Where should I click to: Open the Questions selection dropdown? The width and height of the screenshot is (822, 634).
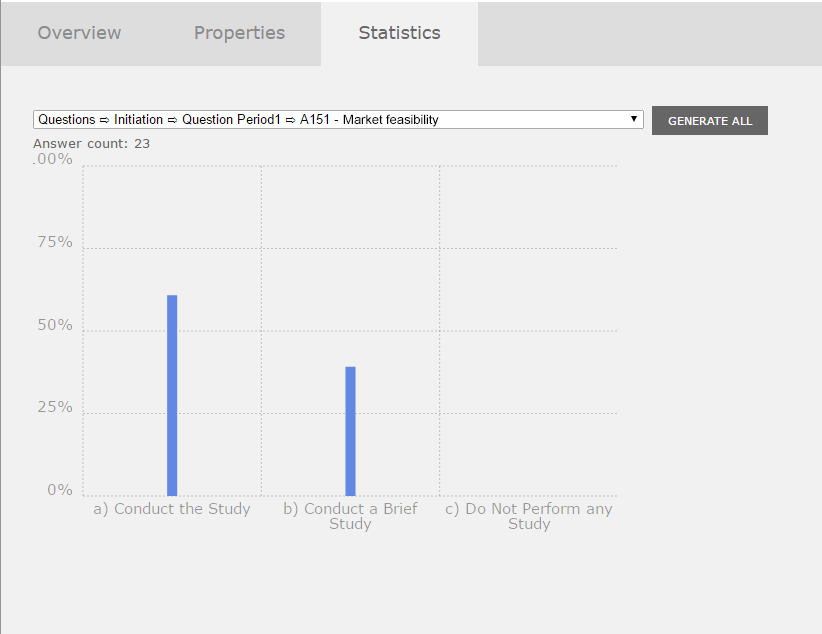point(338,120)
